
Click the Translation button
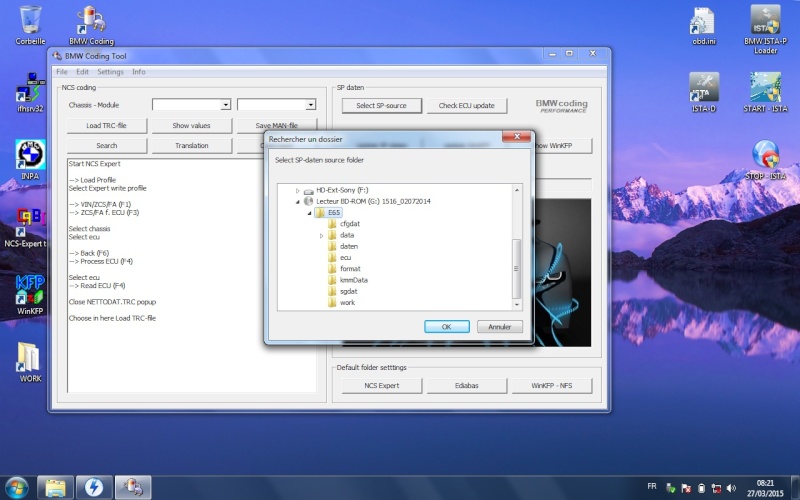click(191, 145)
